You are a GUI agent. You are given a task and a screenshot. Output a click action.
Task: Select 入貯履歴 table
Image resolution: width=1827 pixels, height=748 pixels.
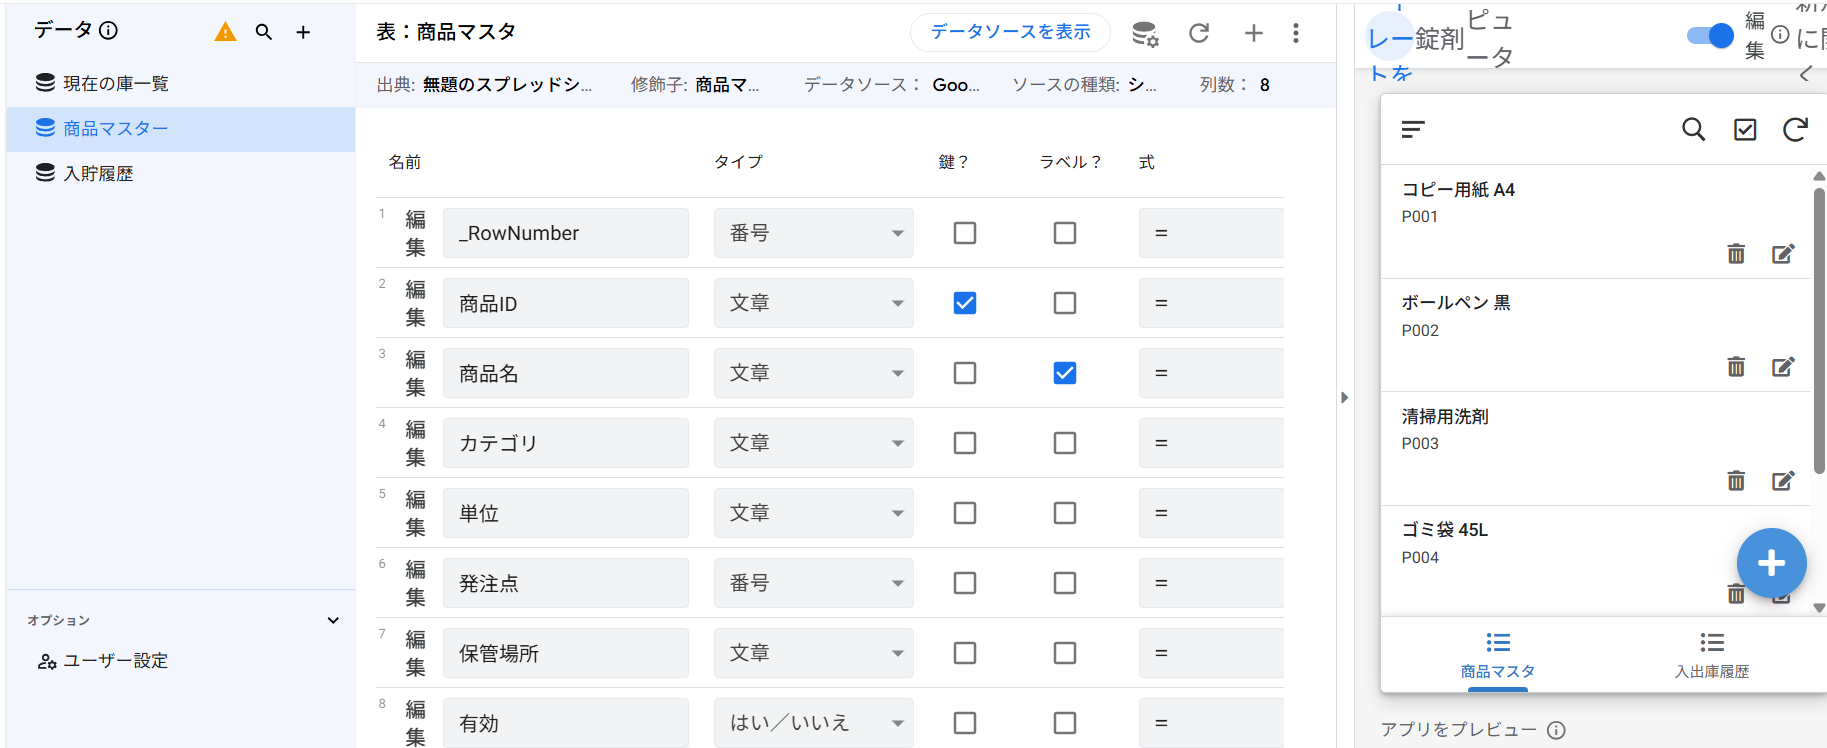(x=181, y=174)
